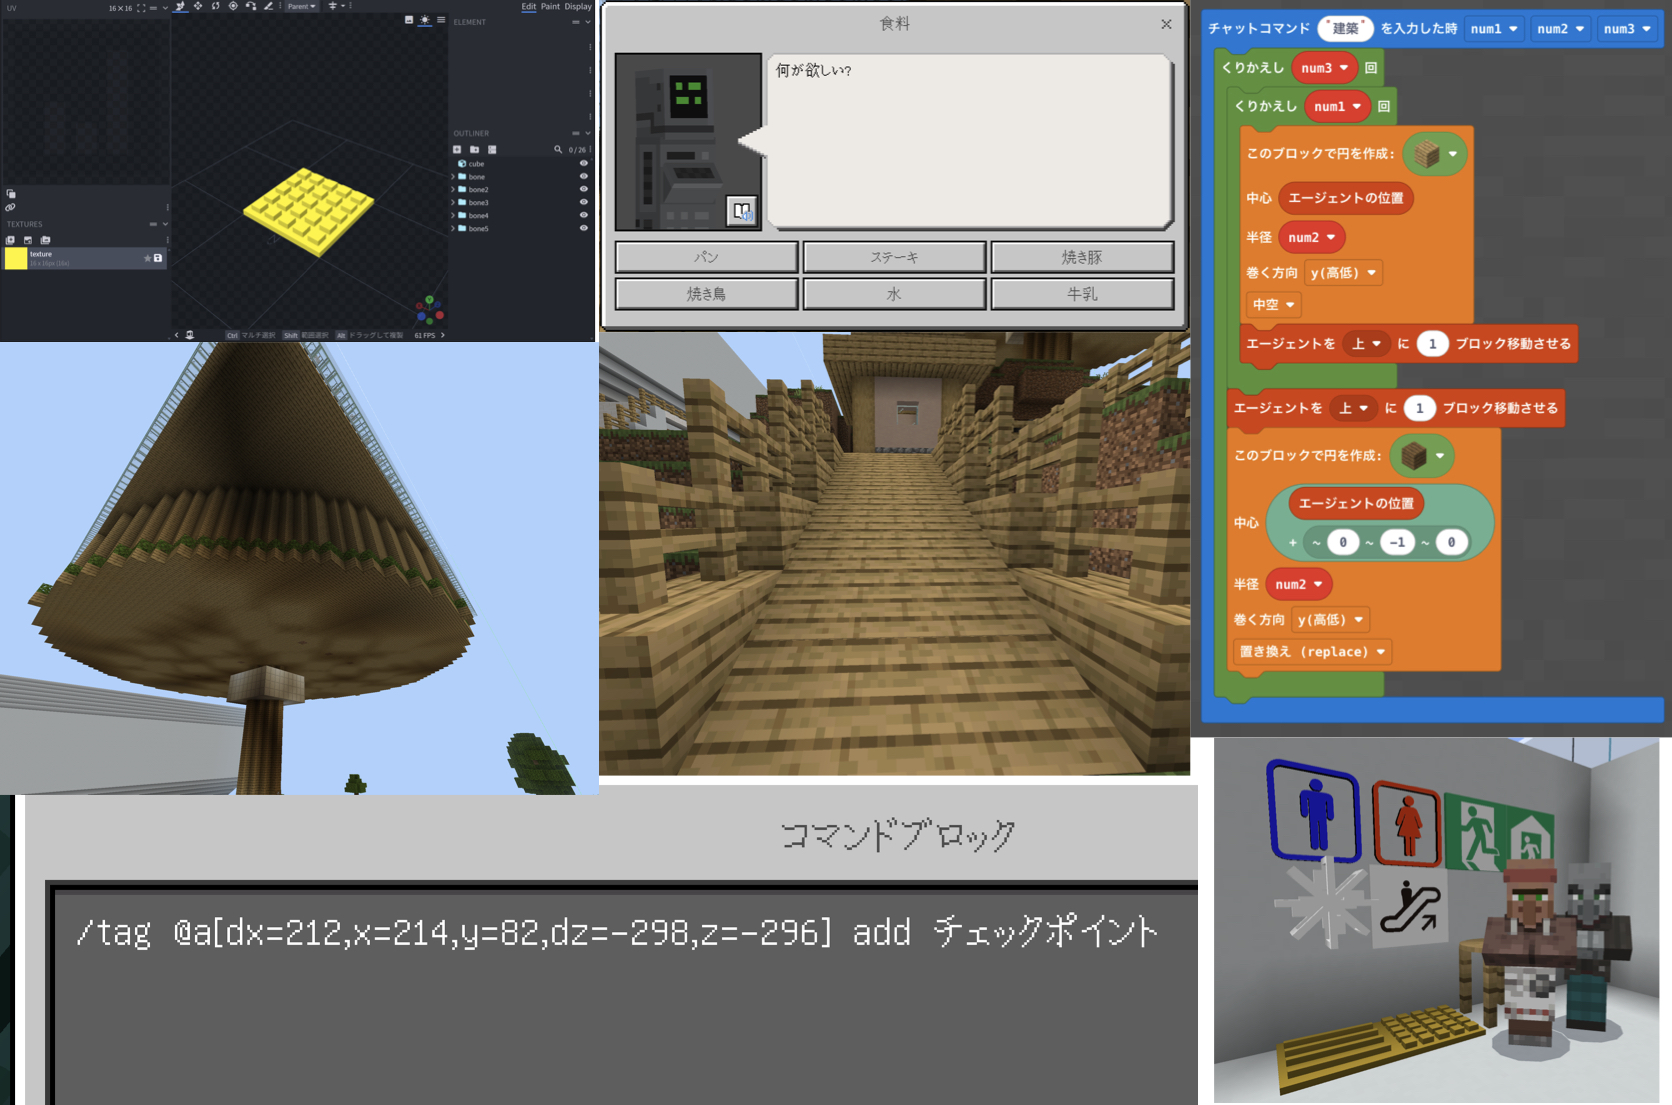The image size is (1672, 1105).
Task: Toggle visibility of bone4 group
Action: point(584,215)
